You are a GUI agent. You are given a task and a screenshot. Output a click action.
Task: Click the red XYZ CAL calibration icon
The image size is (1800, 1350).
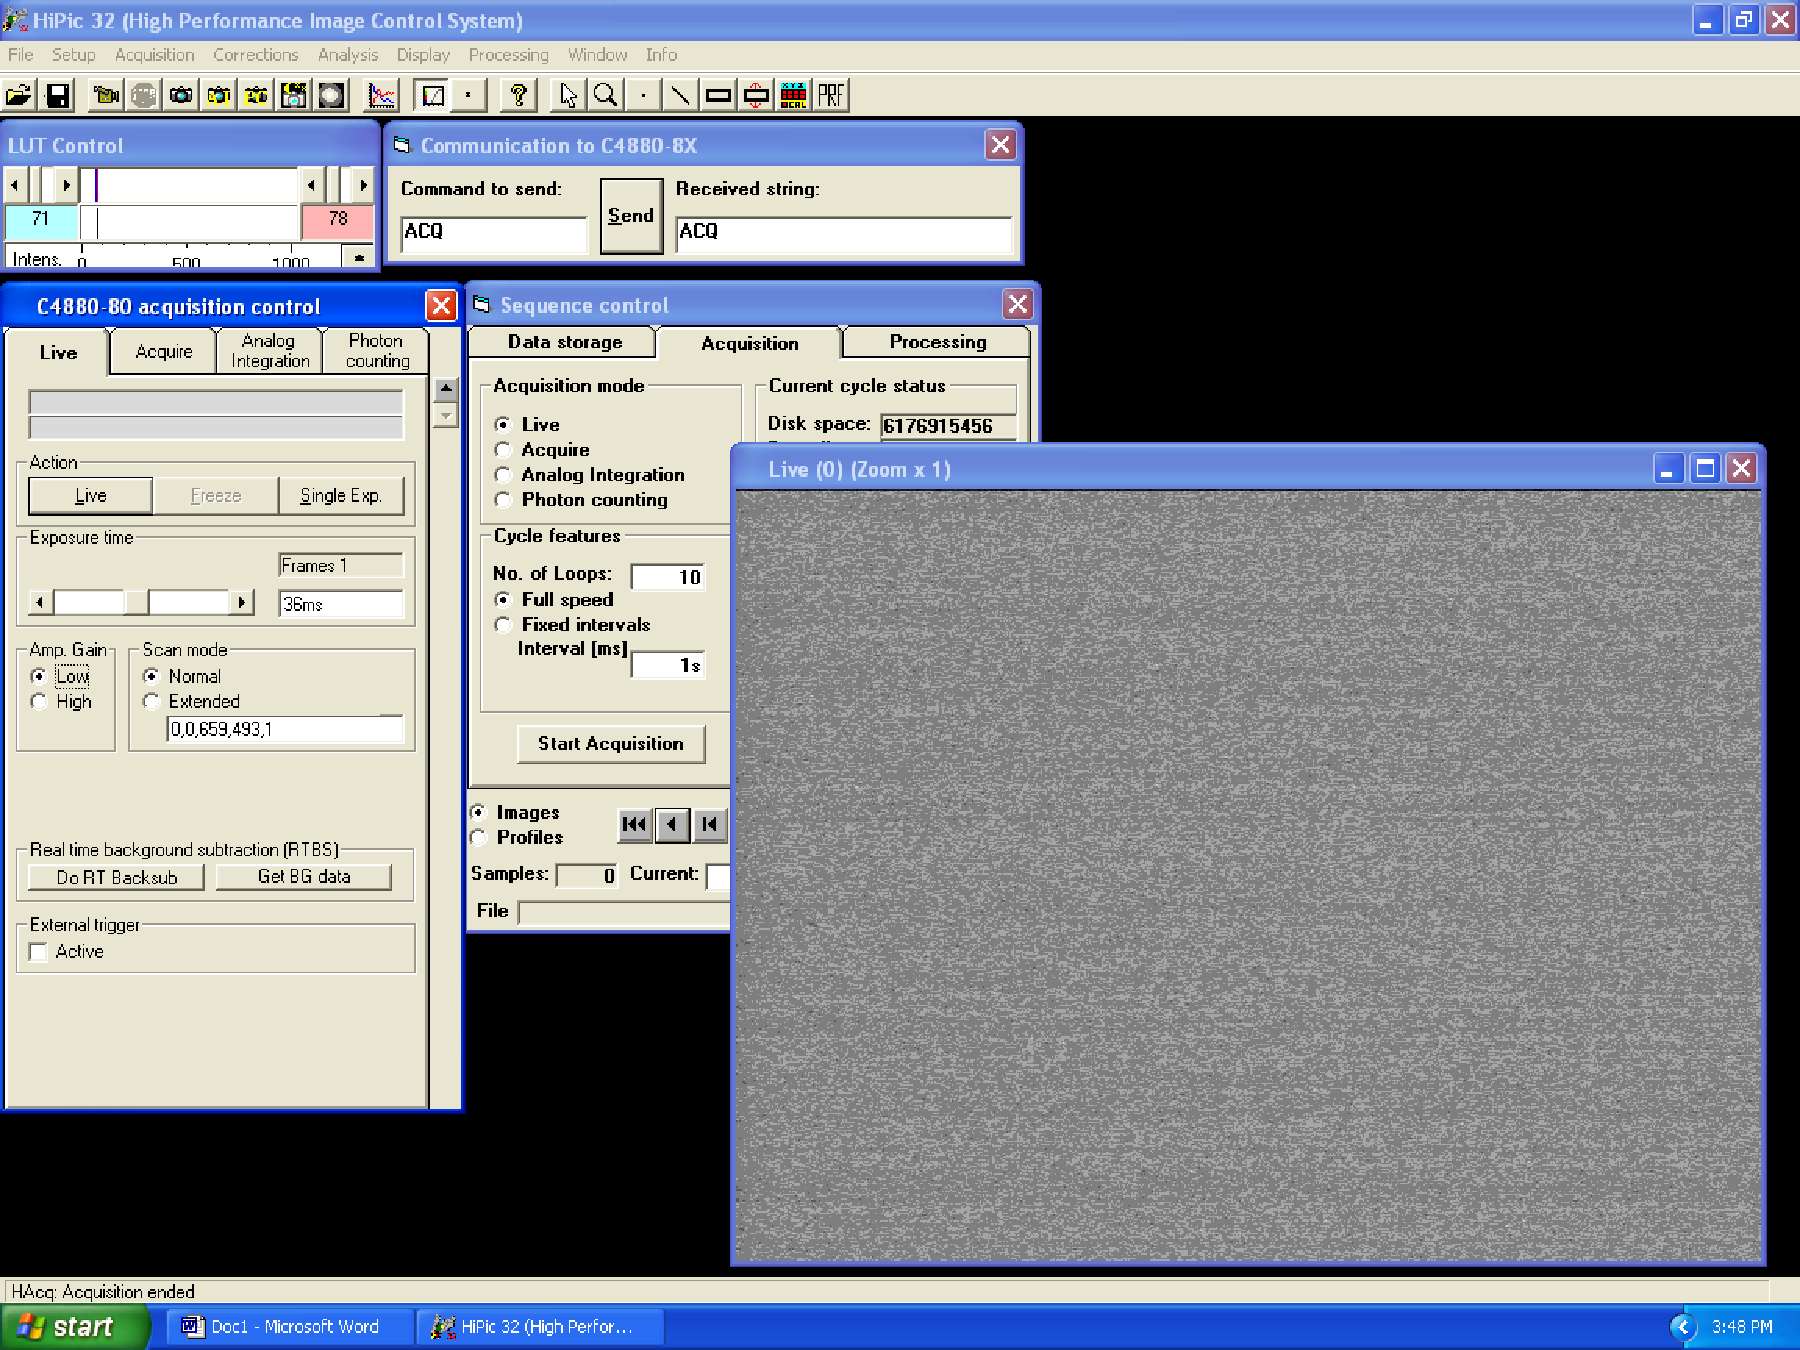(794, 96)
